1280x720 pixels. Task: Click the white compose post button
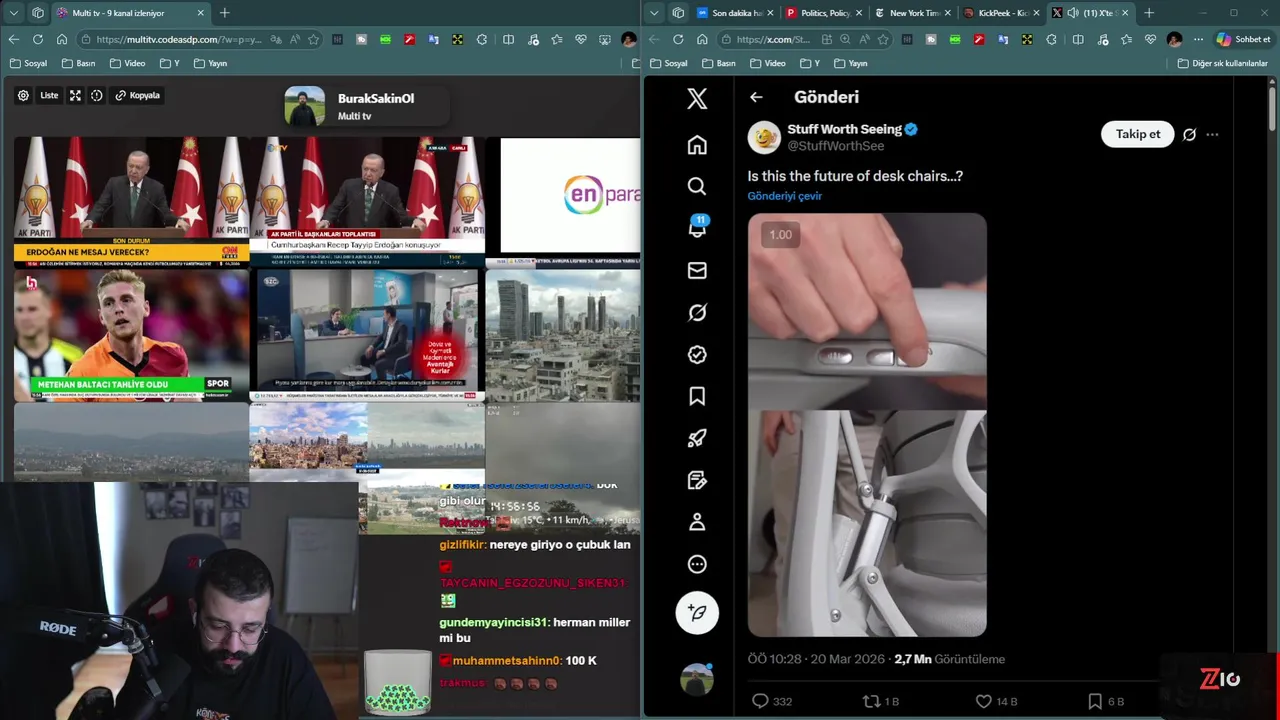tap(697, 612)
